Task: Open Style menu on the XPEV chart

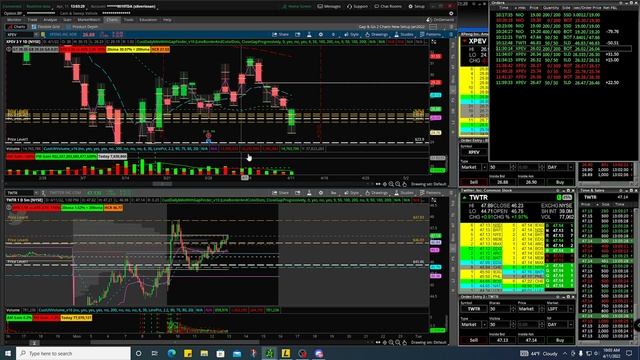Action: 351,35
